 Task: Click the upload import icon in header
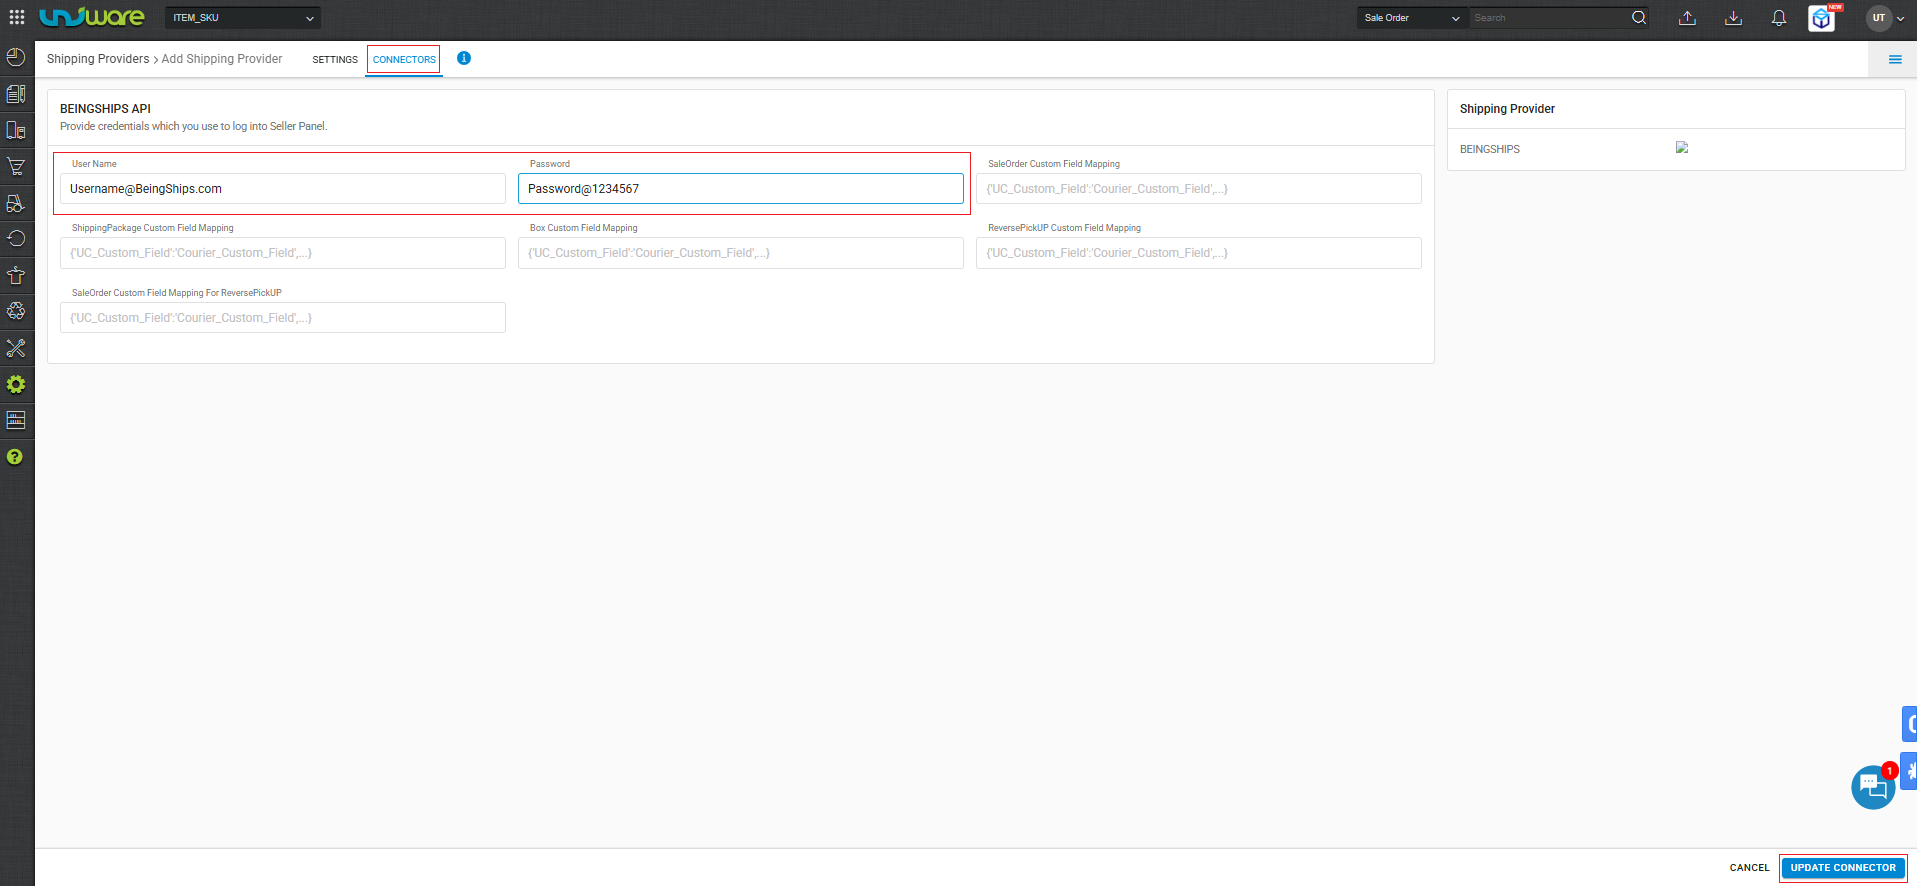(1687, 18)
